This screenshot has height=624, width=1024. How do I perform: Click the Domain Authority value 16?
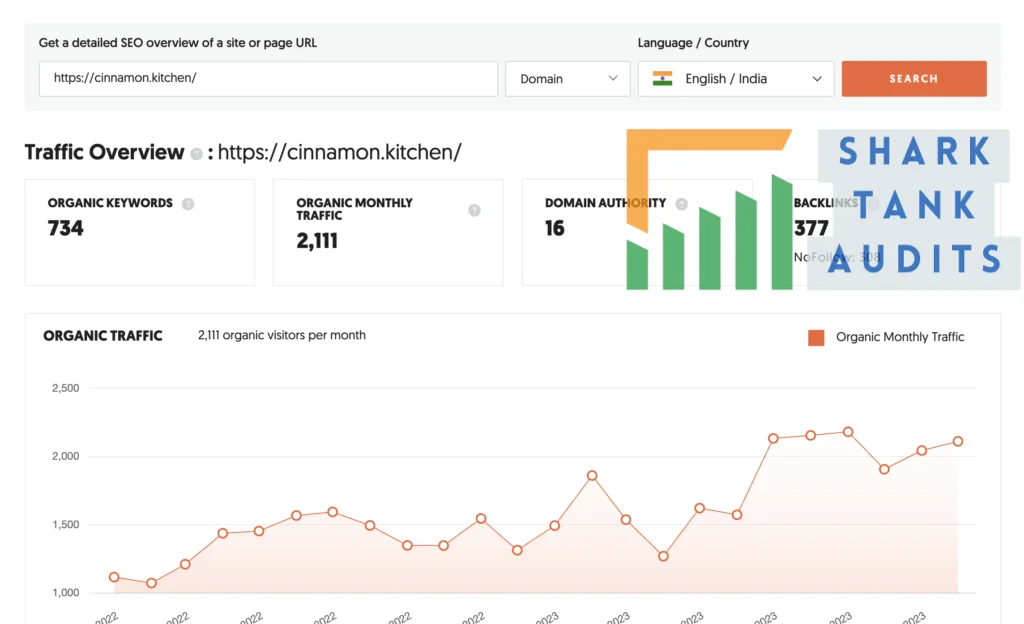click(x=554, y=228)
